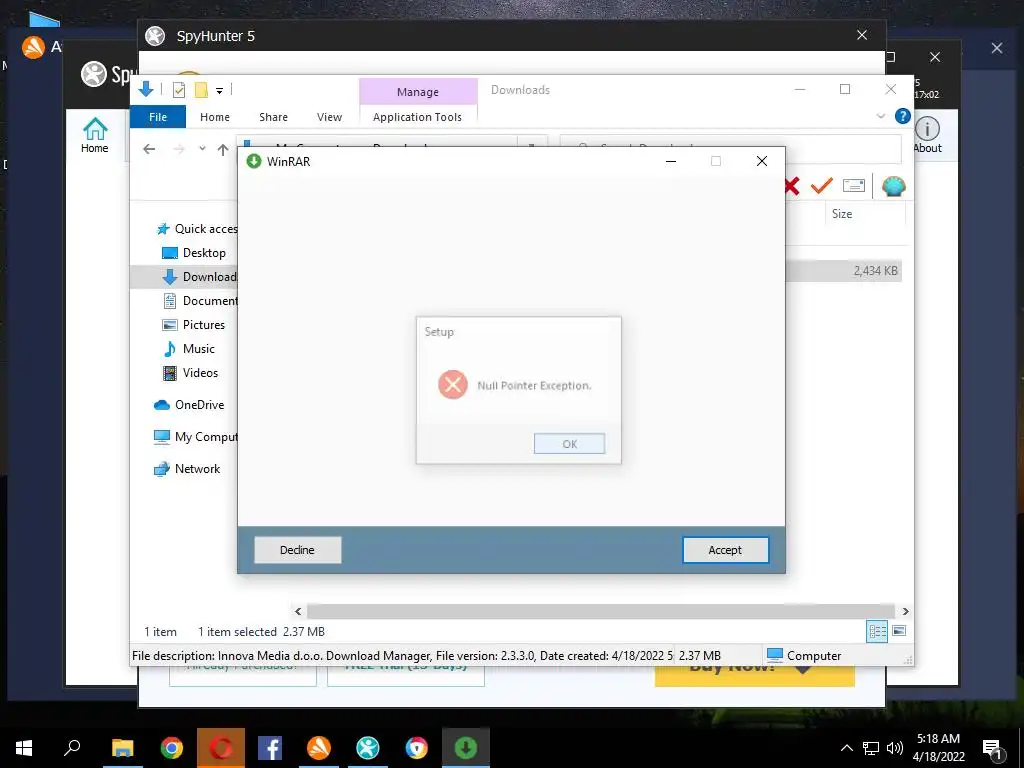Select Documents in navigation pane

(x=200, y=301)
